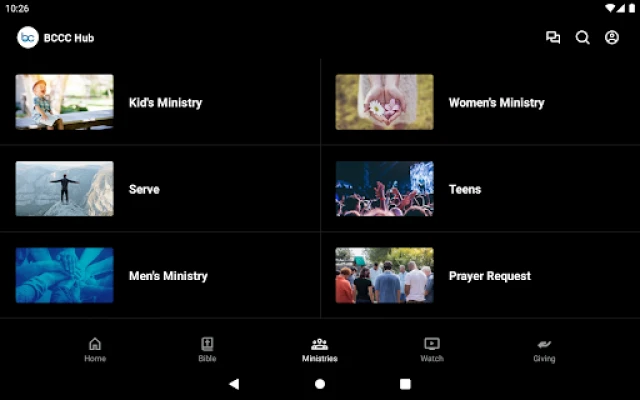Screen dimensions: 640x400
Task: Open the Bible tab
Action: click(x=207, y=349)
